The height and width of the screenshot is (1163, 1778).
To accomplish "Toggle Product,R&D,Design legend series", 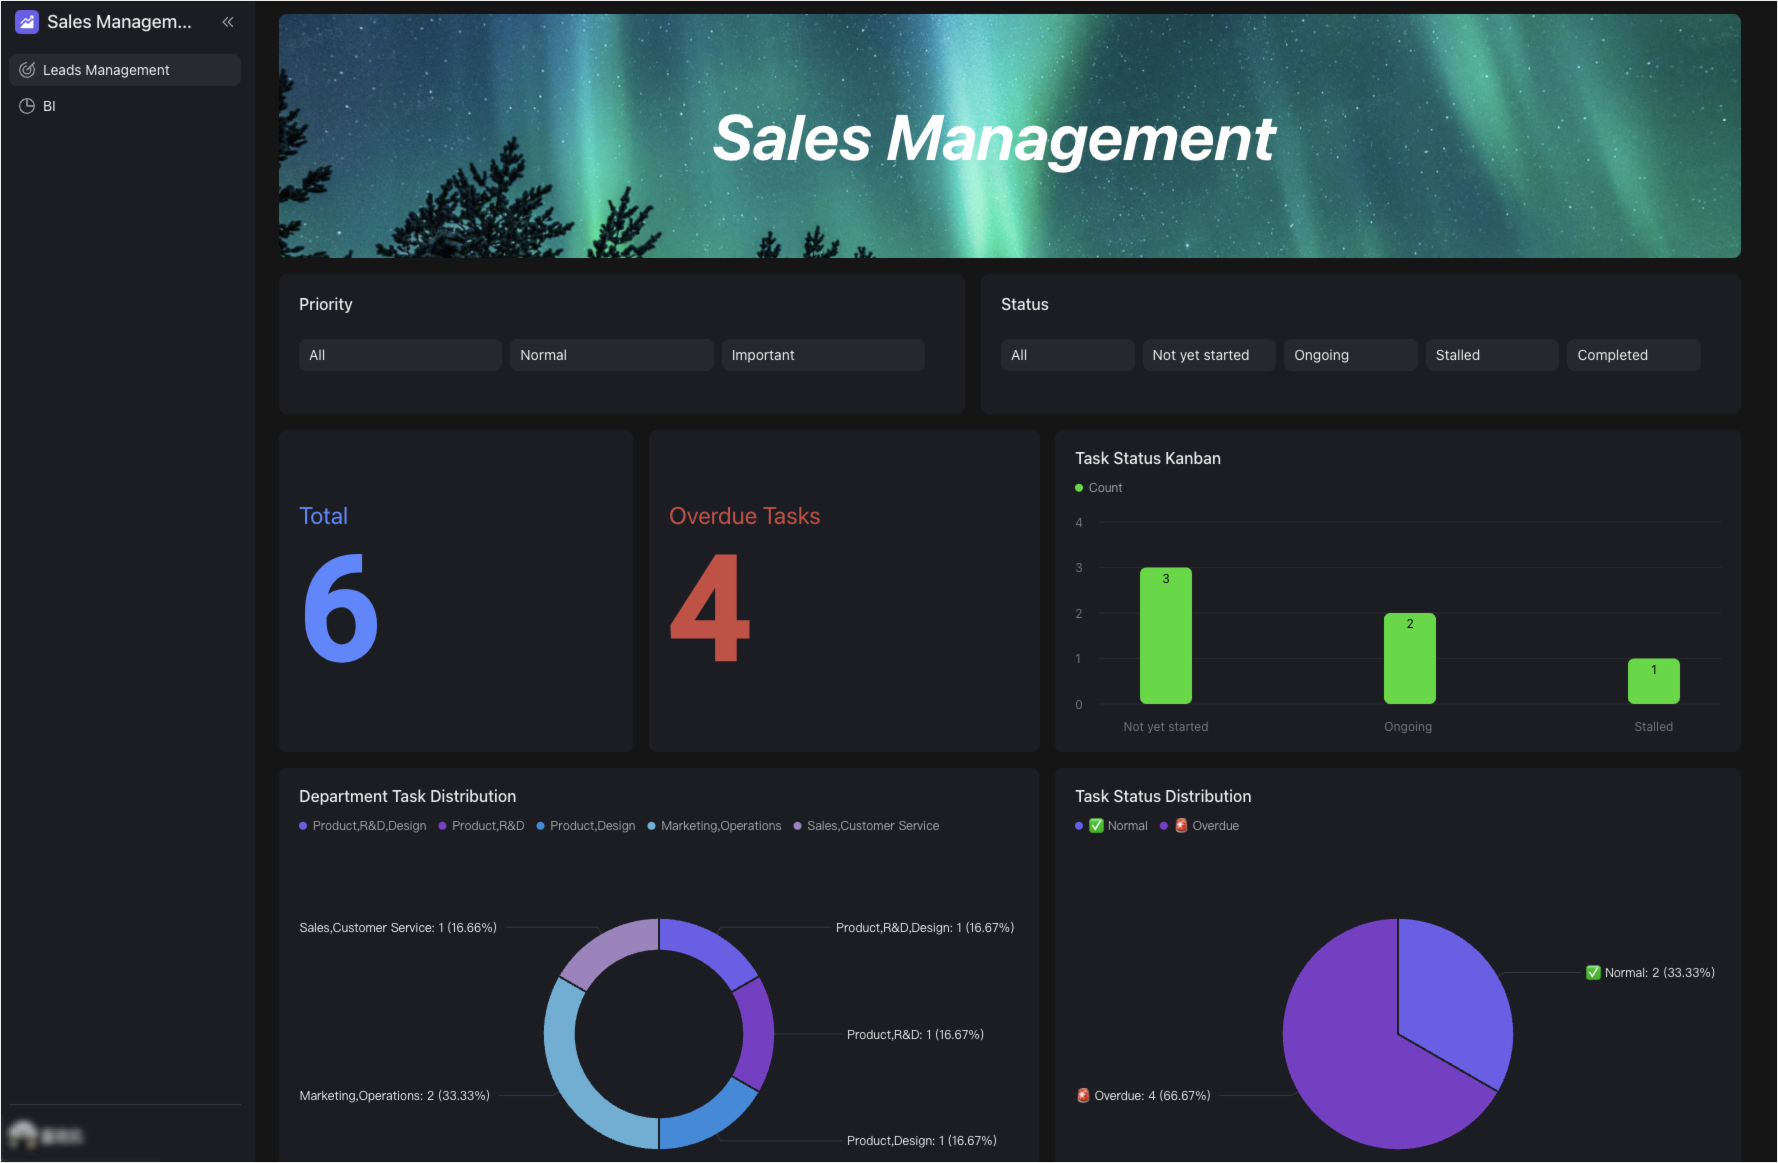I will [363, 826].
